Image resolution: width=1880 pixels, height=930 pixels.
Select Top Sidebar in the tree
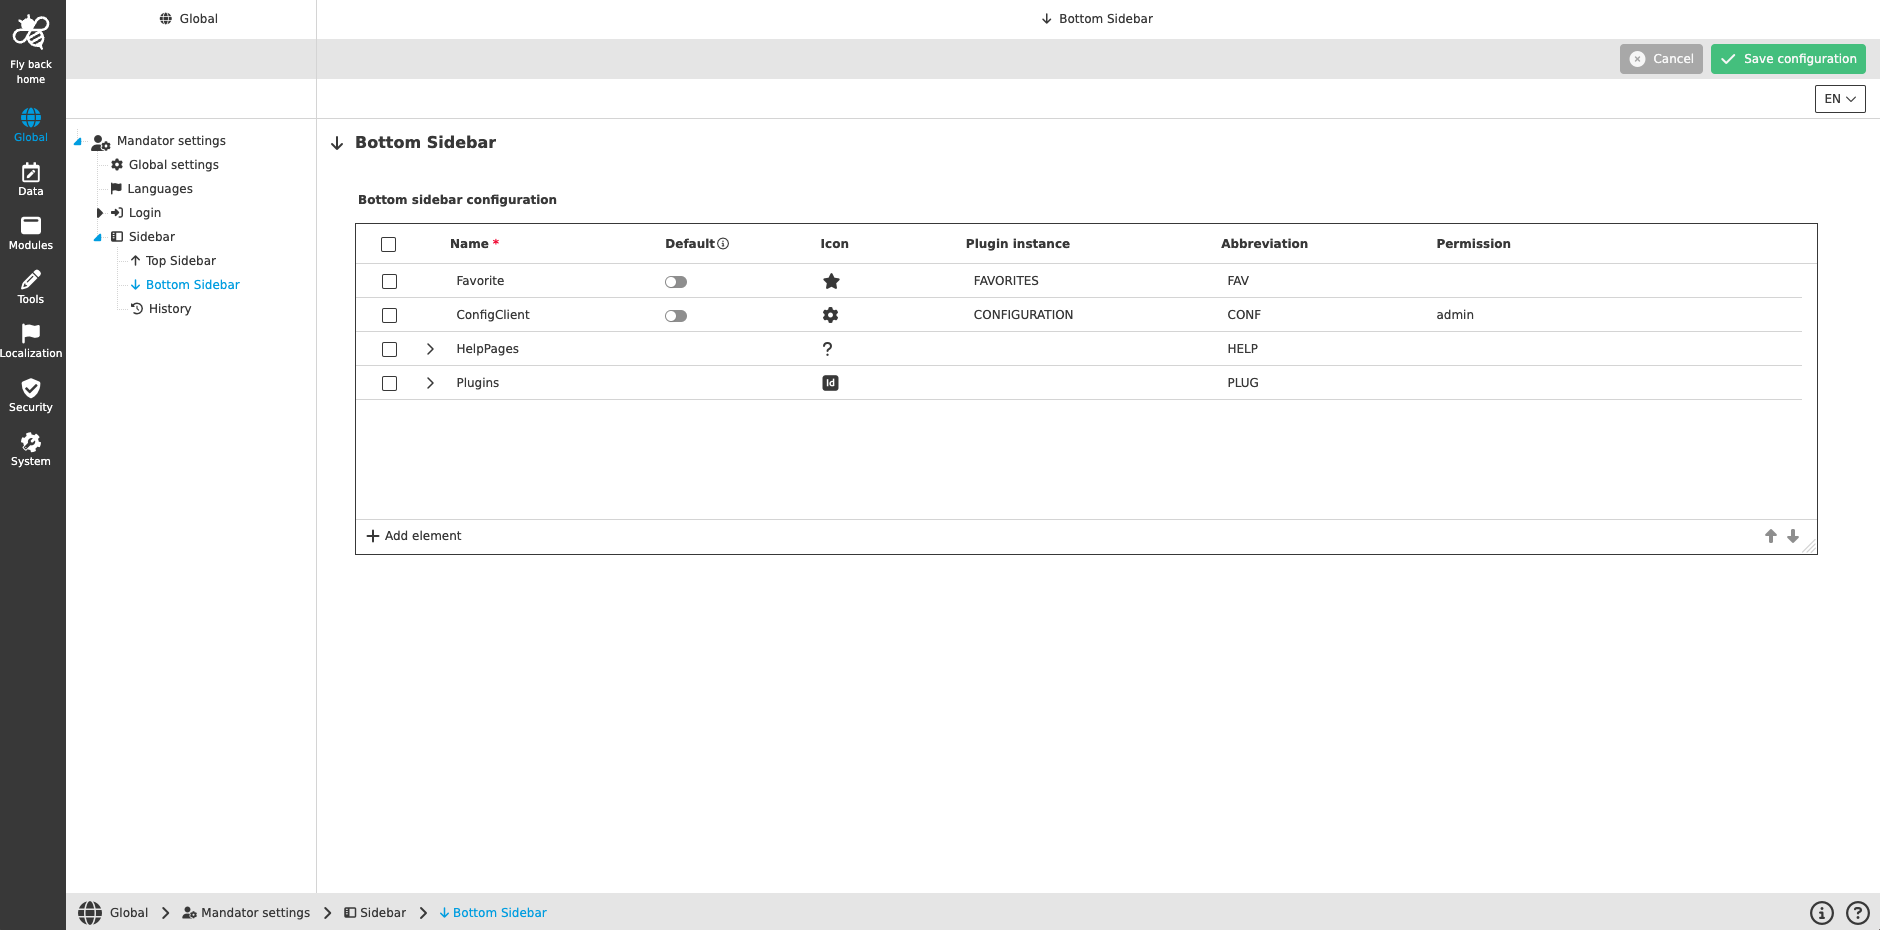[x=180, y=261]
